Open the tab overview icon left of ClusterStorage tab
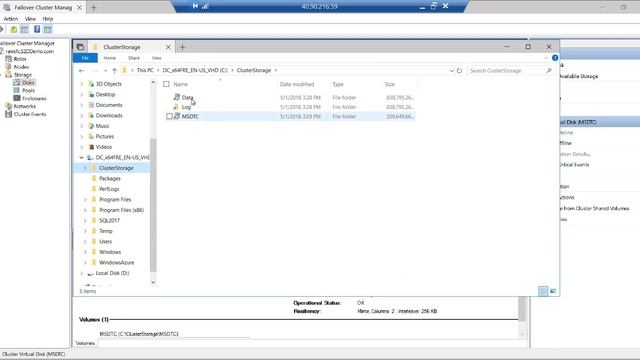640x360 pixels. (x=80, y=47)
